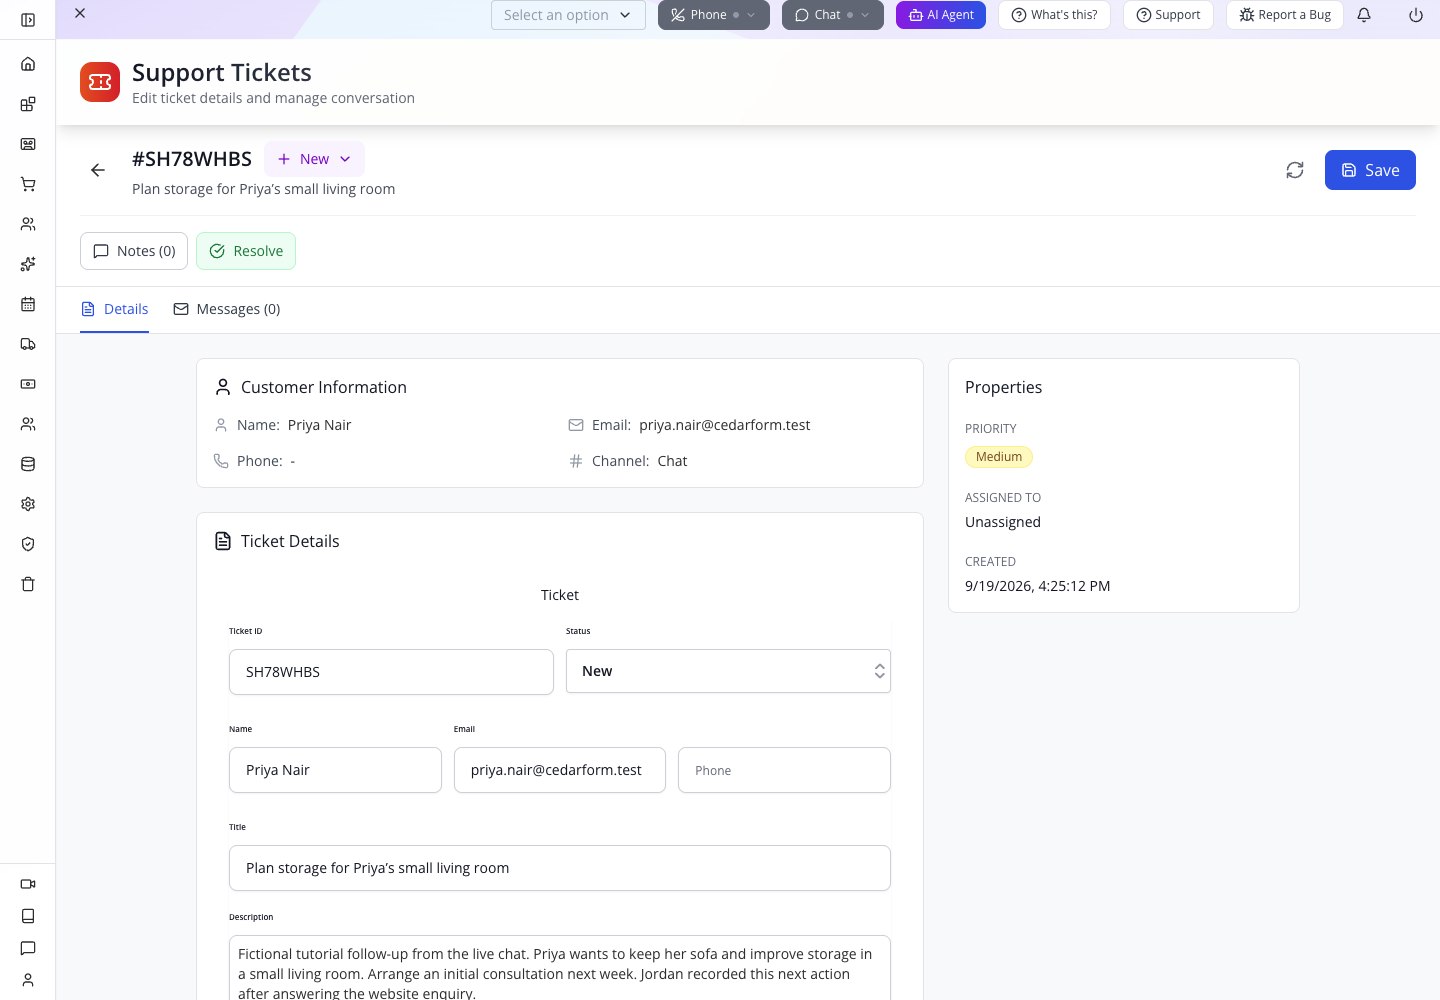
Task: Open the speech bubble sidebar icon
Action: 28,948
